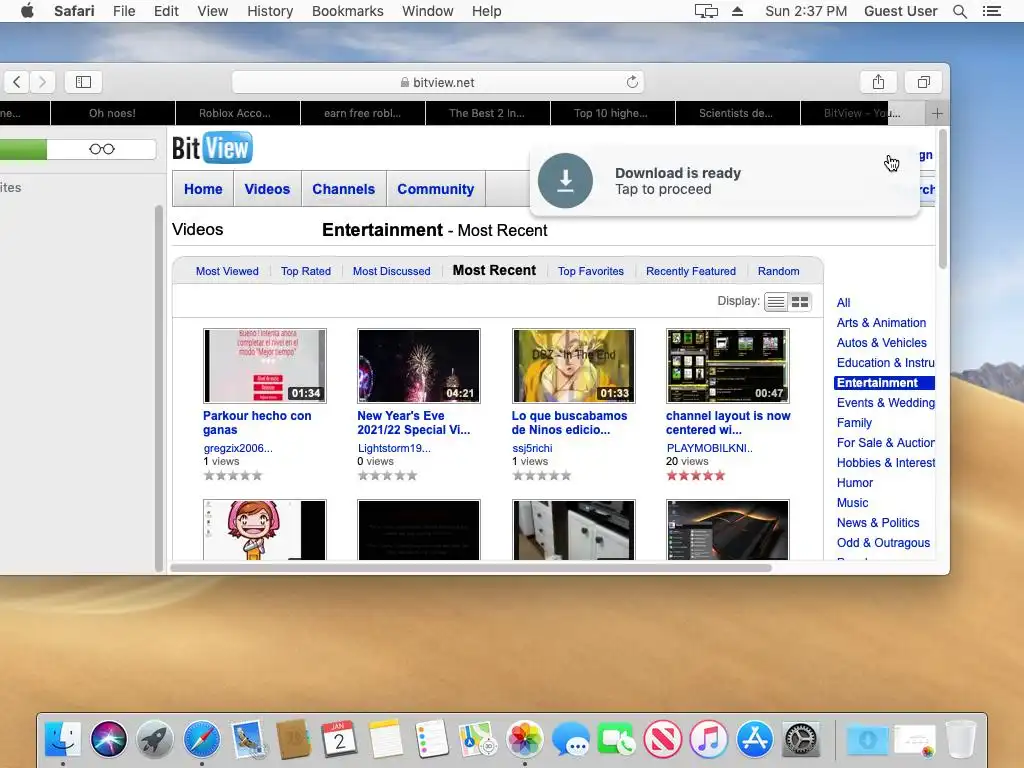Open Bookmarks menu in menu bar

[347, 11]
